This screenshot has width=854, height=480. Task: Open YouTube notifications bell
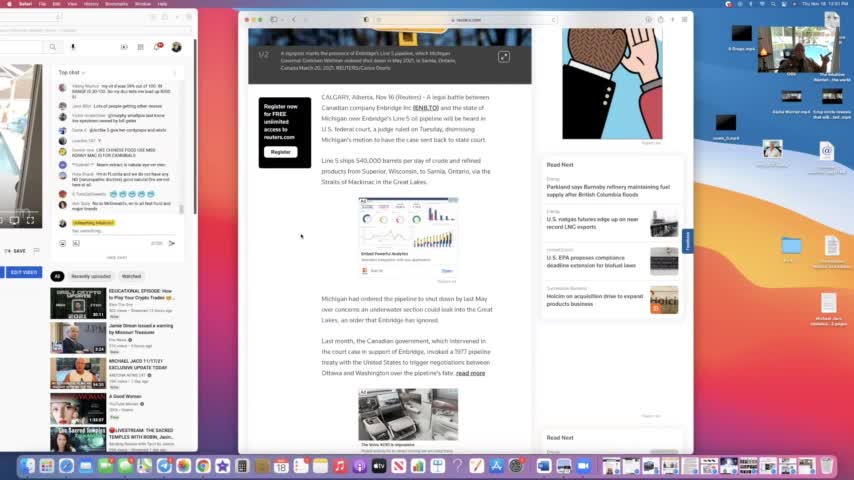tap(157, 47)
